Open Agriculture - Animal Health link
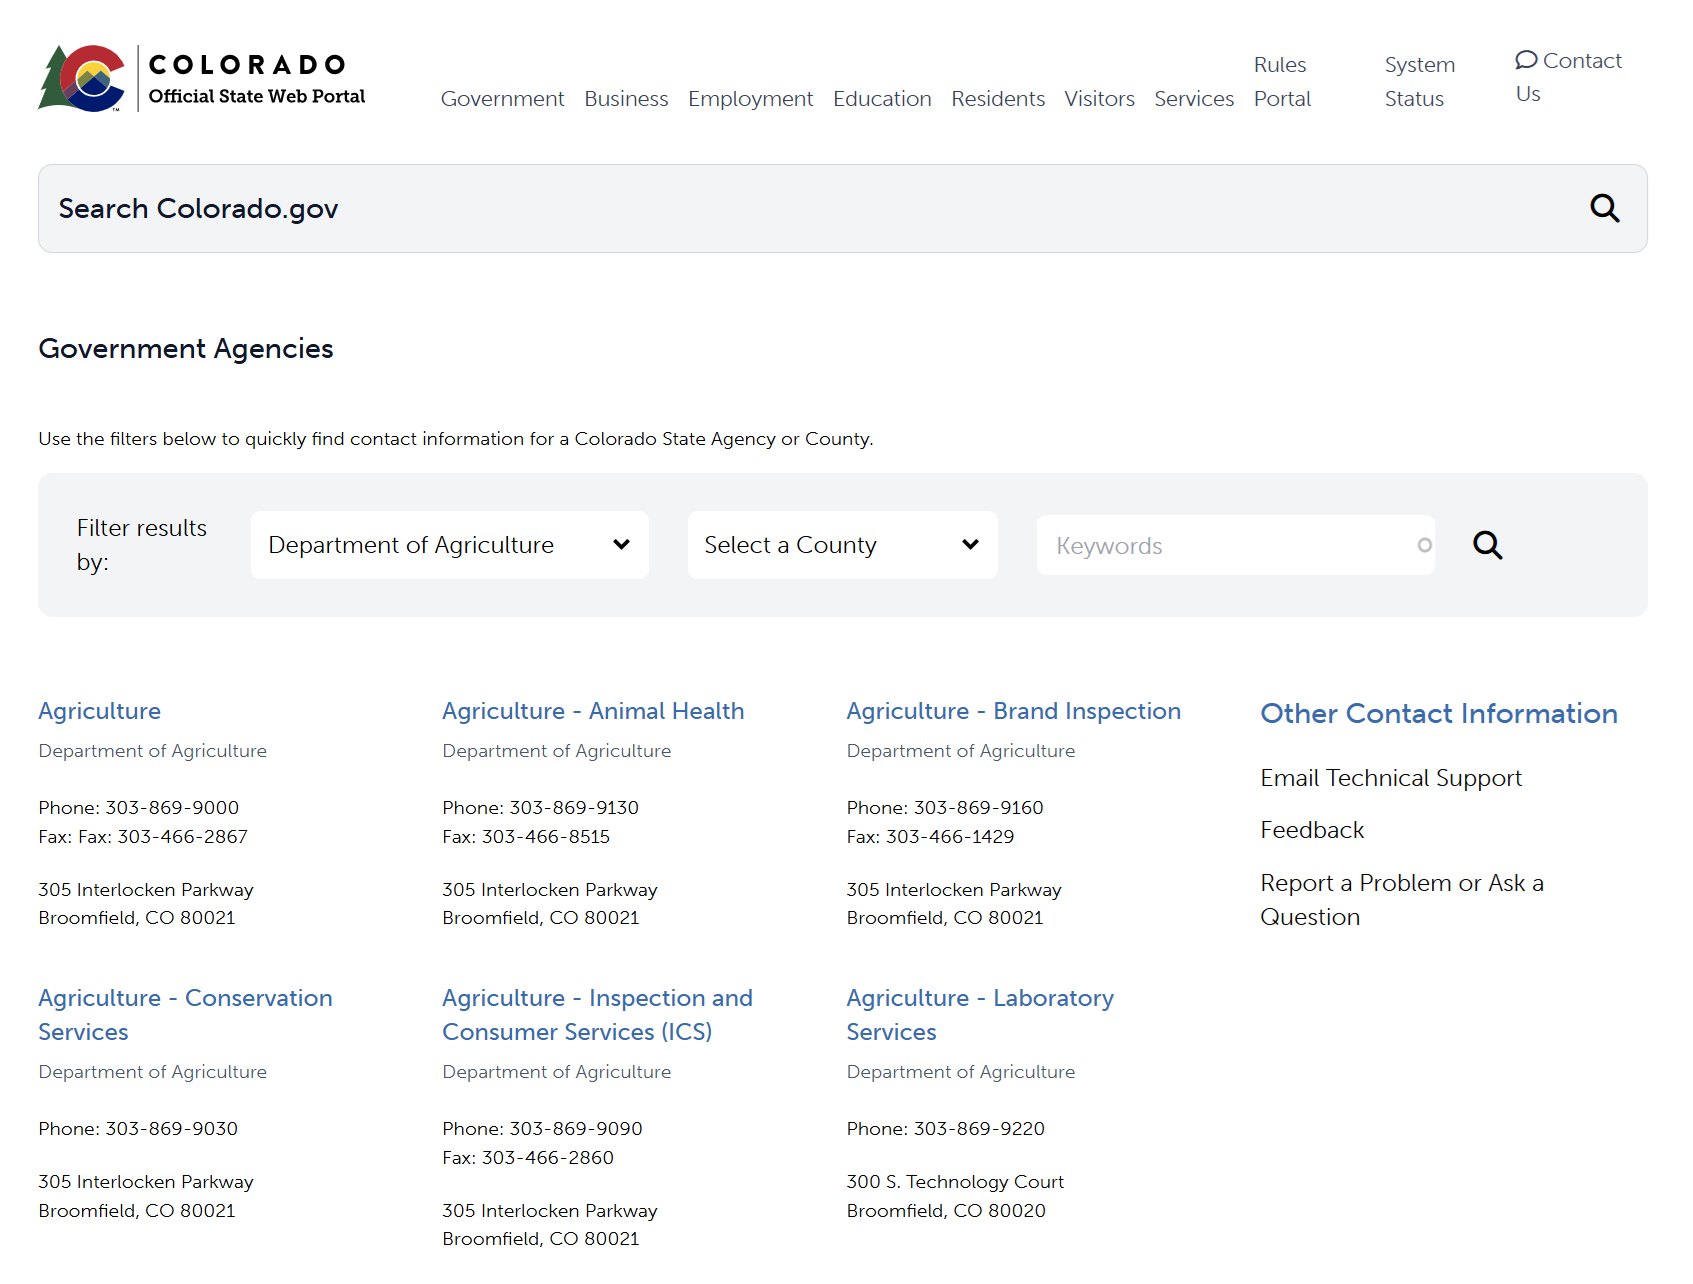 pyautogui.click(x=593, y=711)
